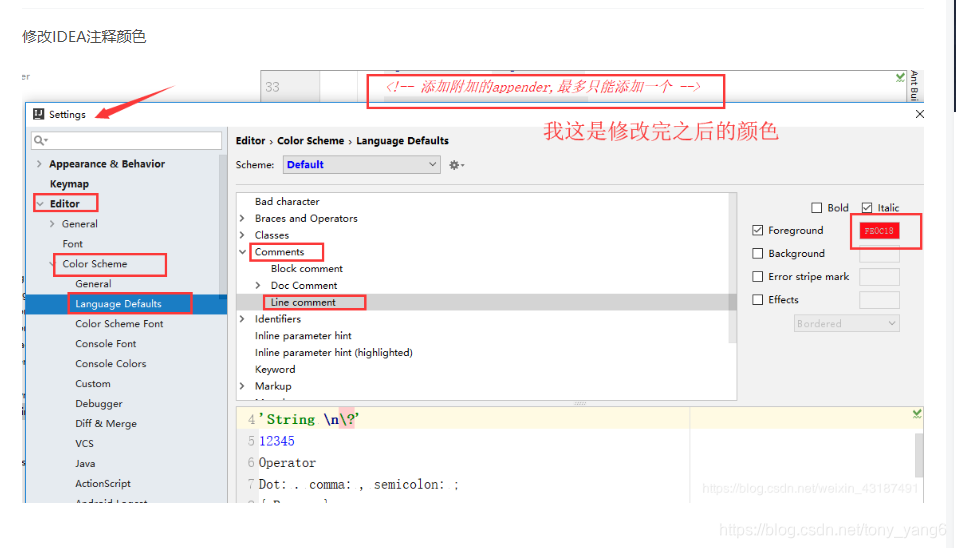
Task: Open Color Scheme Font settings
Action: click(x=120, y=324)
